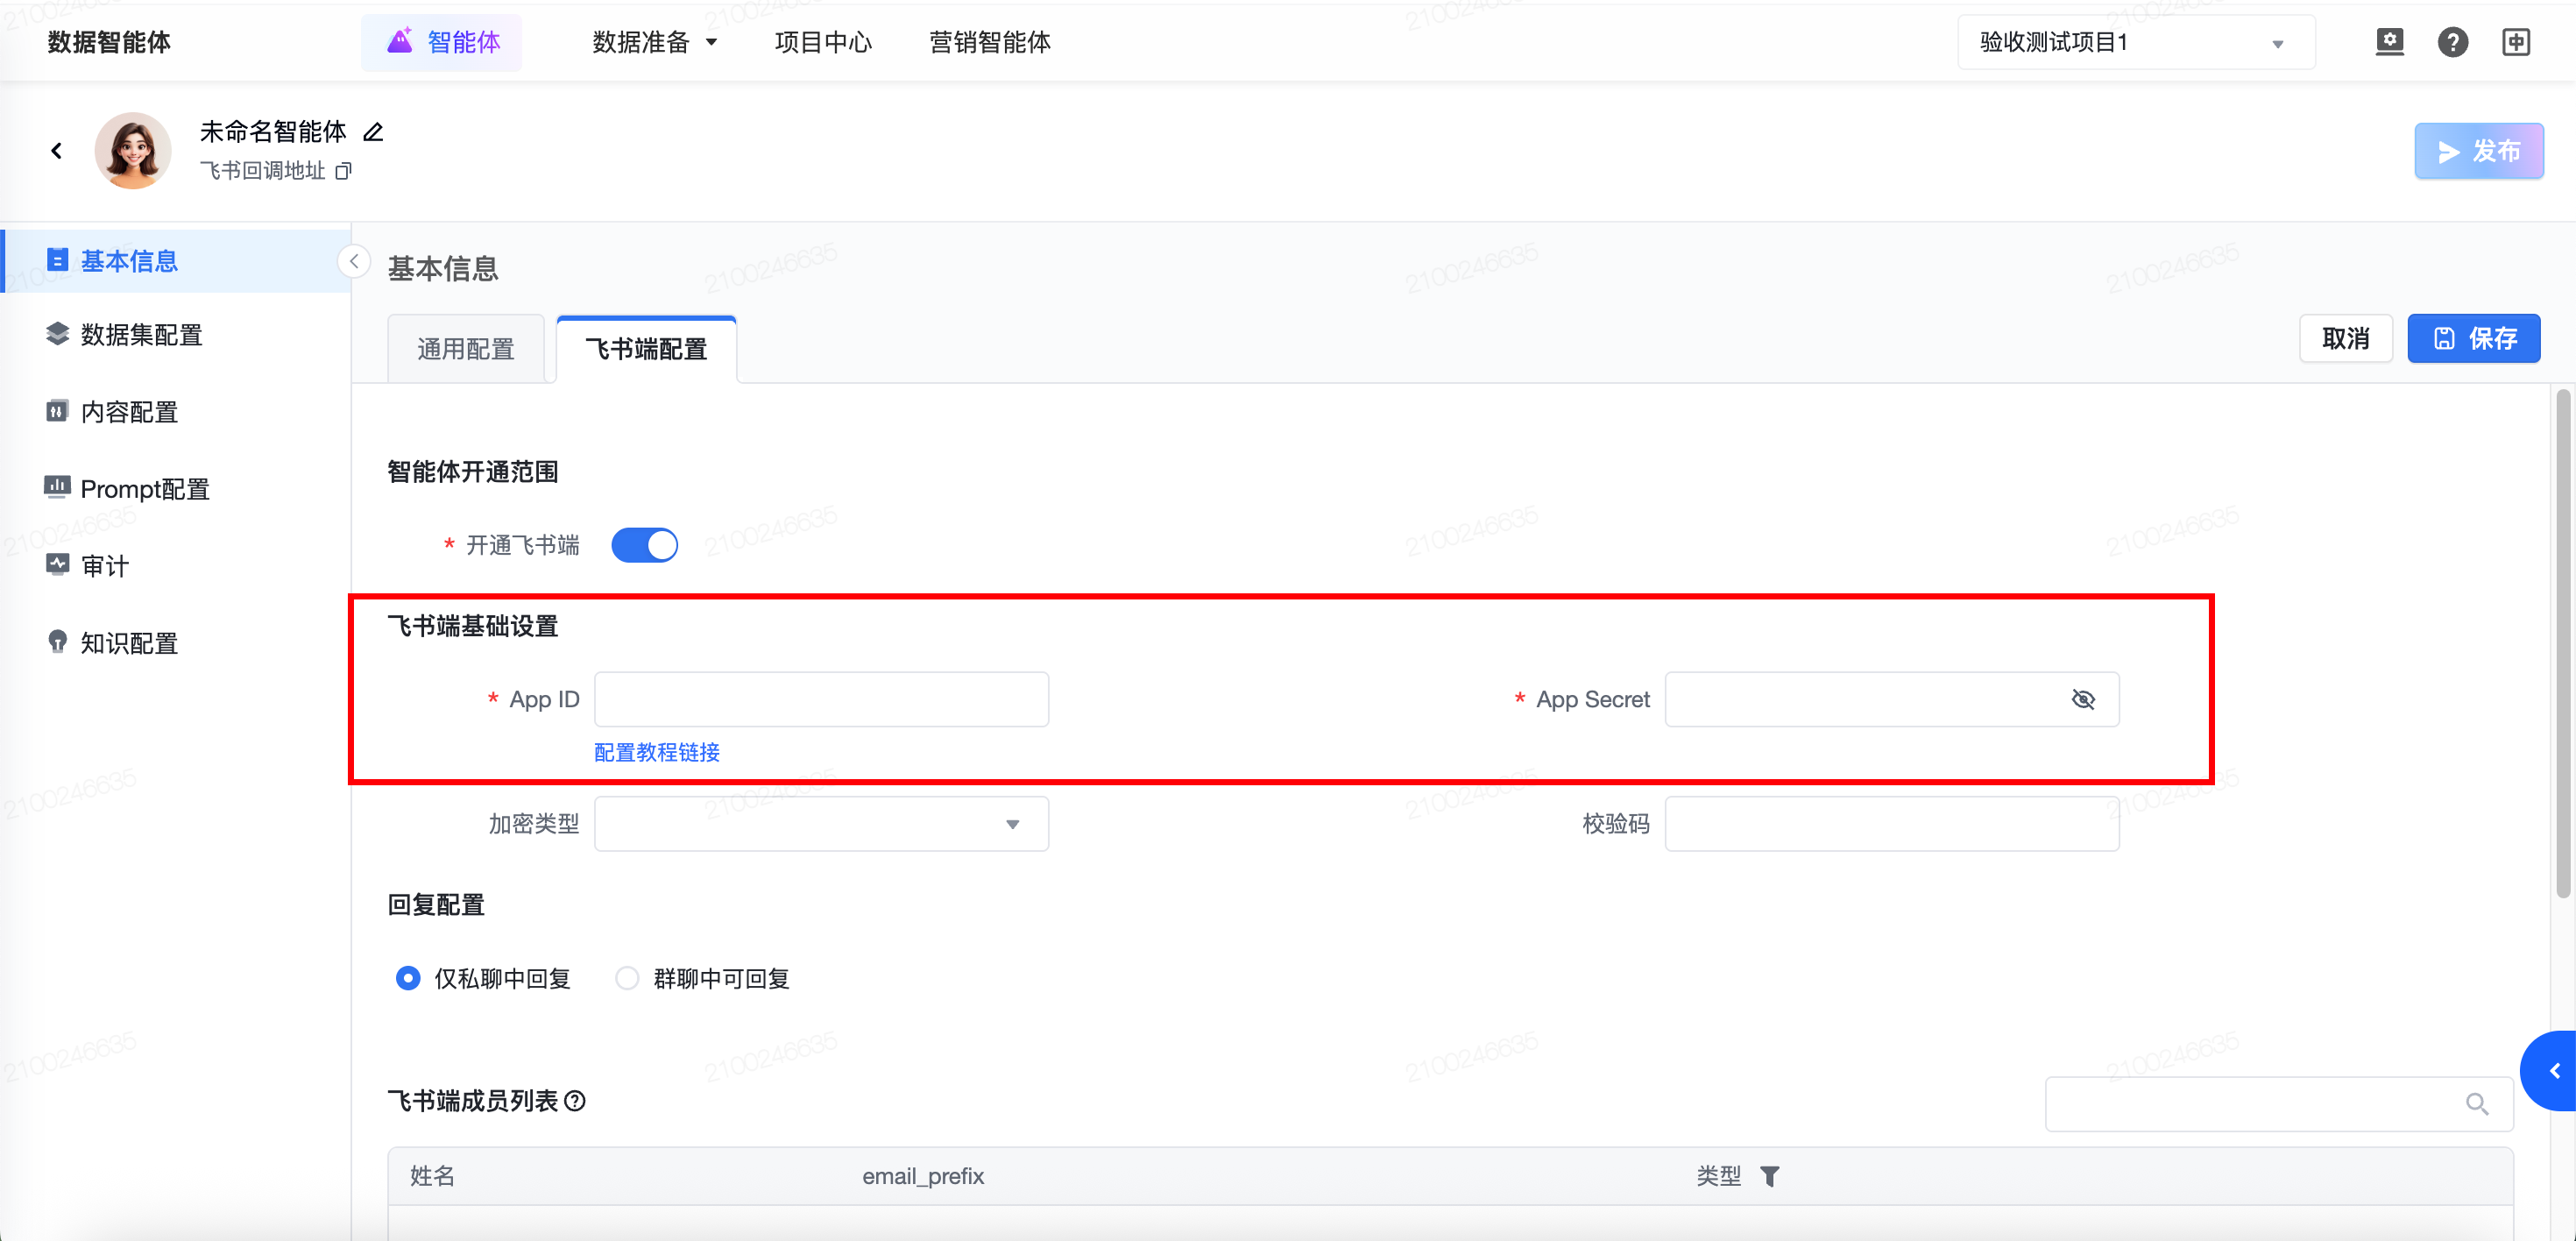Open the 配置教程链接 link

[x=656, y=752]
